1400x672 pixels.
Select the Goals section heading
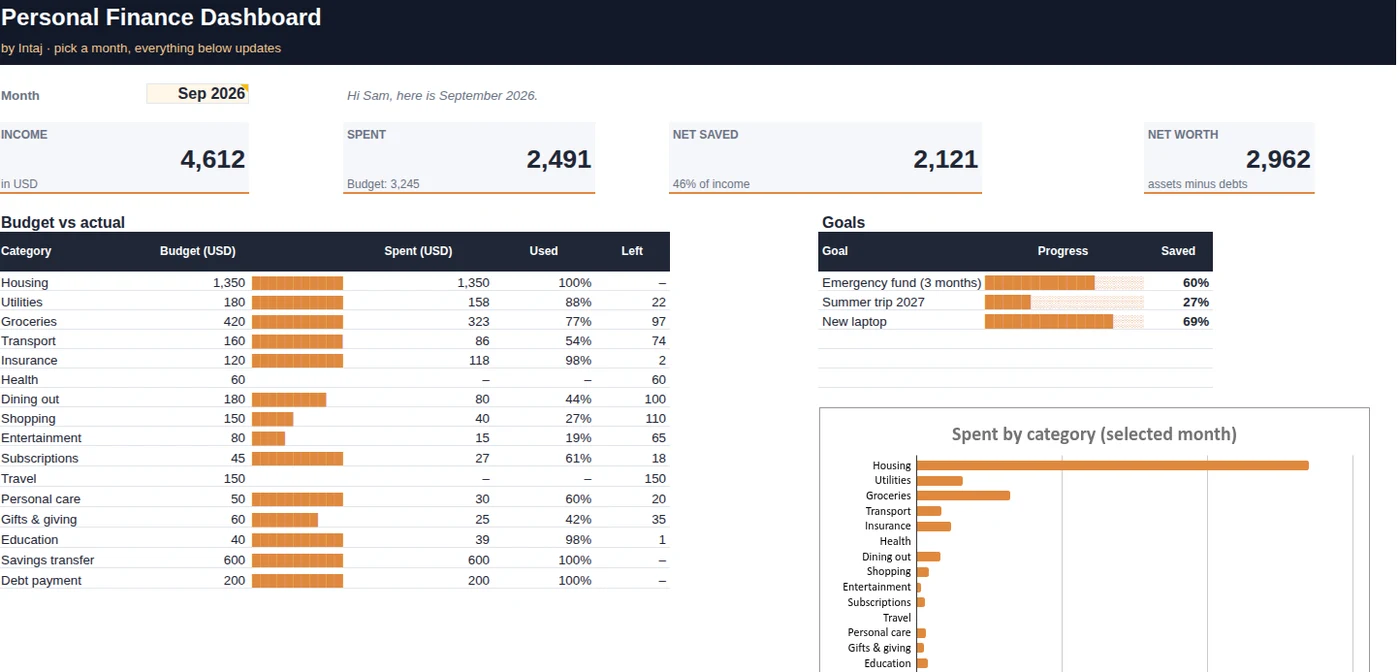tap(844, 223)
